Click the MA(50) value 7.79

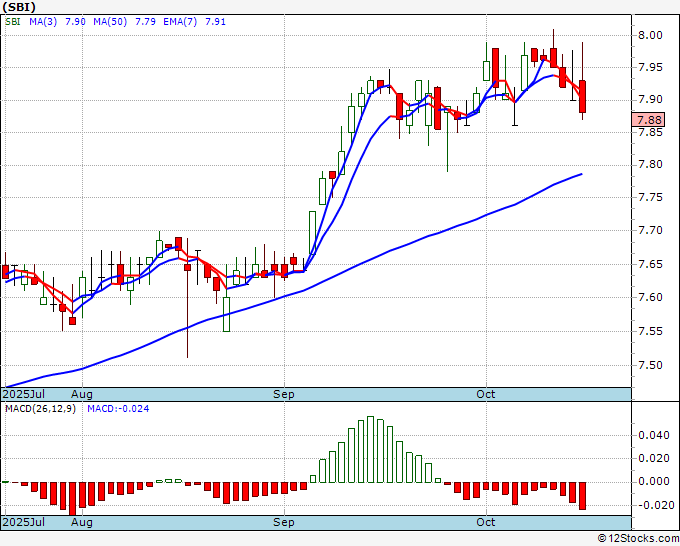(145, 22)
